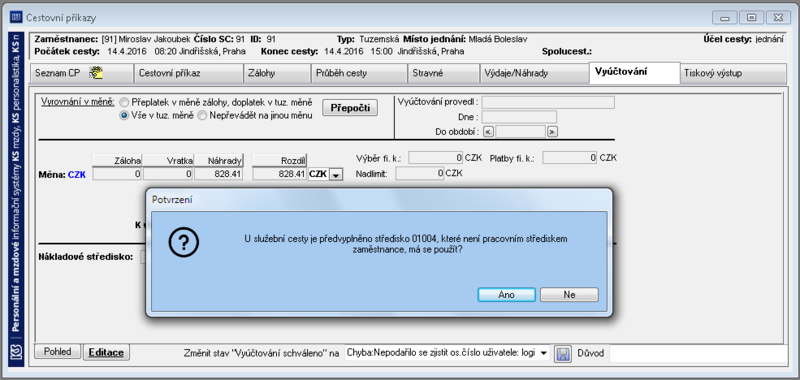The height and width of the screenshot is (380, 800).
Task: Select the Vyúčtování tab
Action: [635, 72]
